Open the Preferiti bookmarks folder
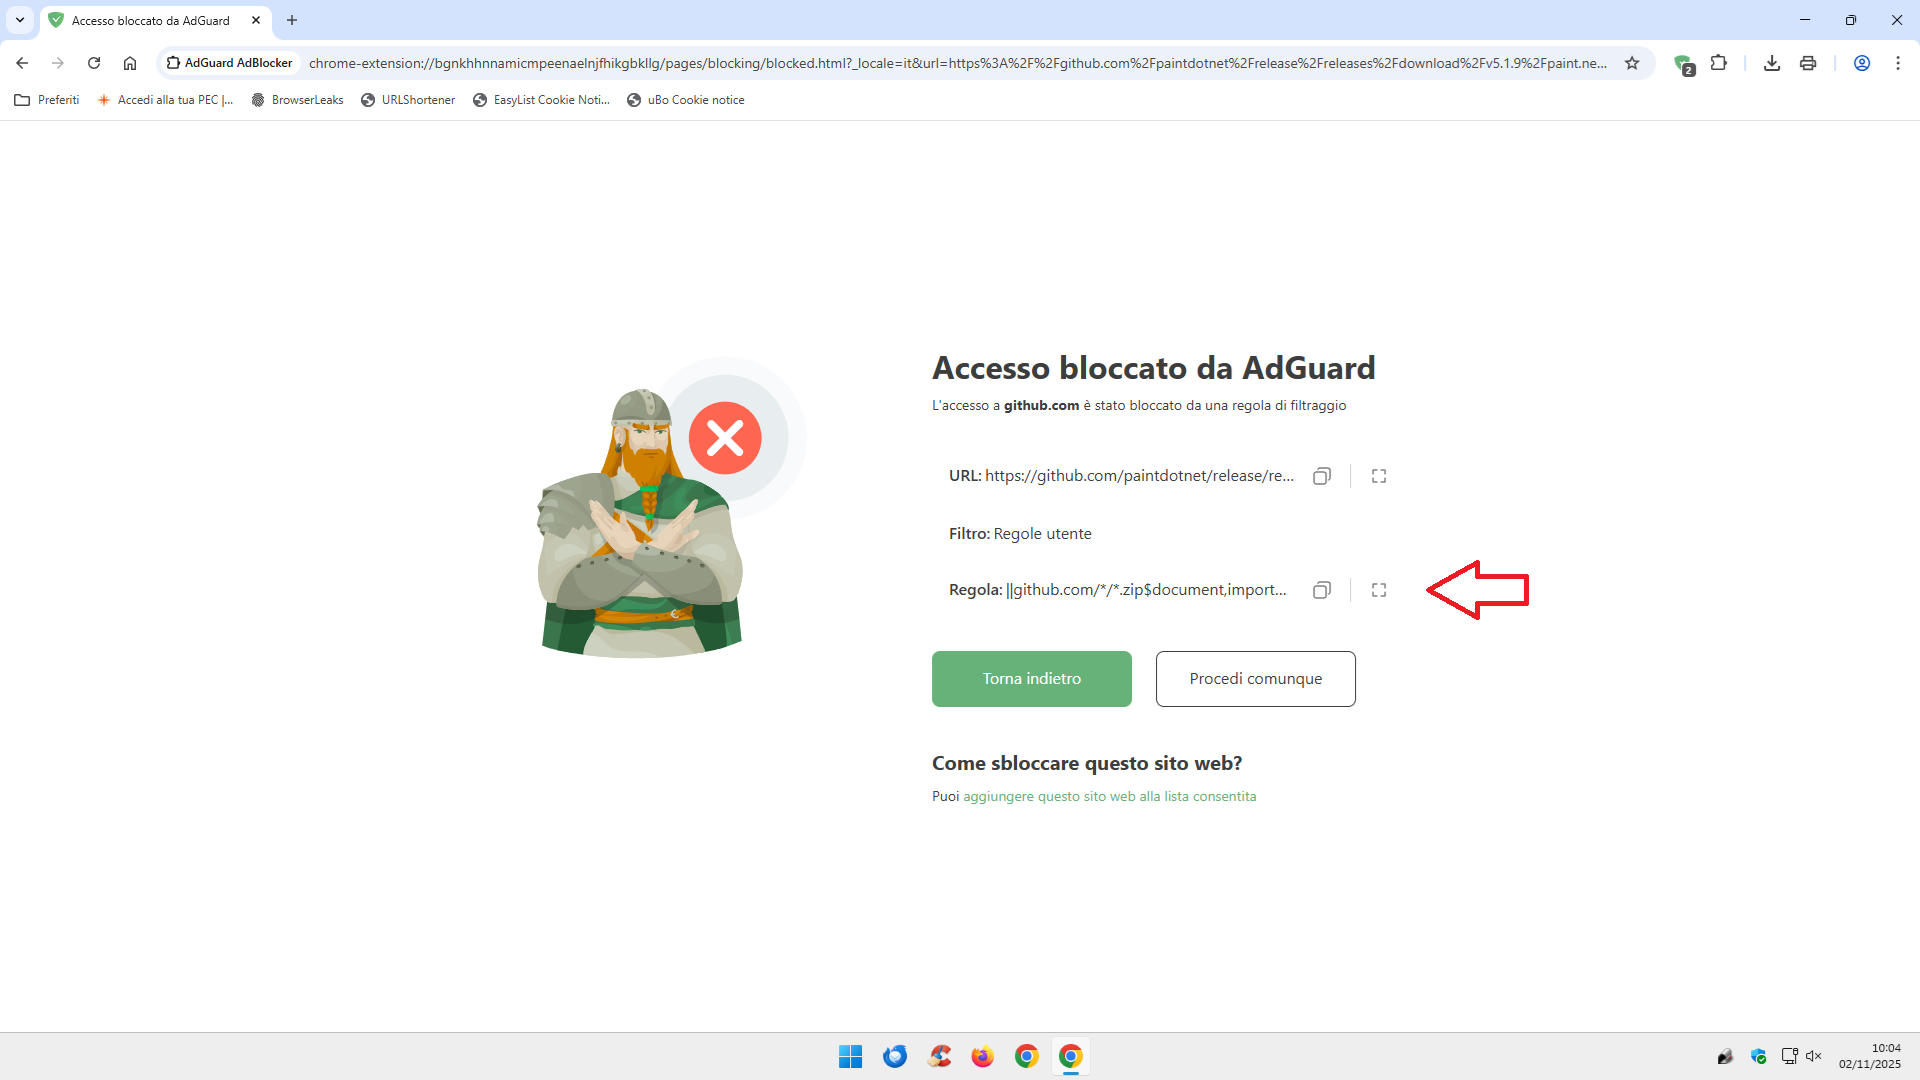The height and width of the screenshot is (1080, 1920). coord(47,100)
